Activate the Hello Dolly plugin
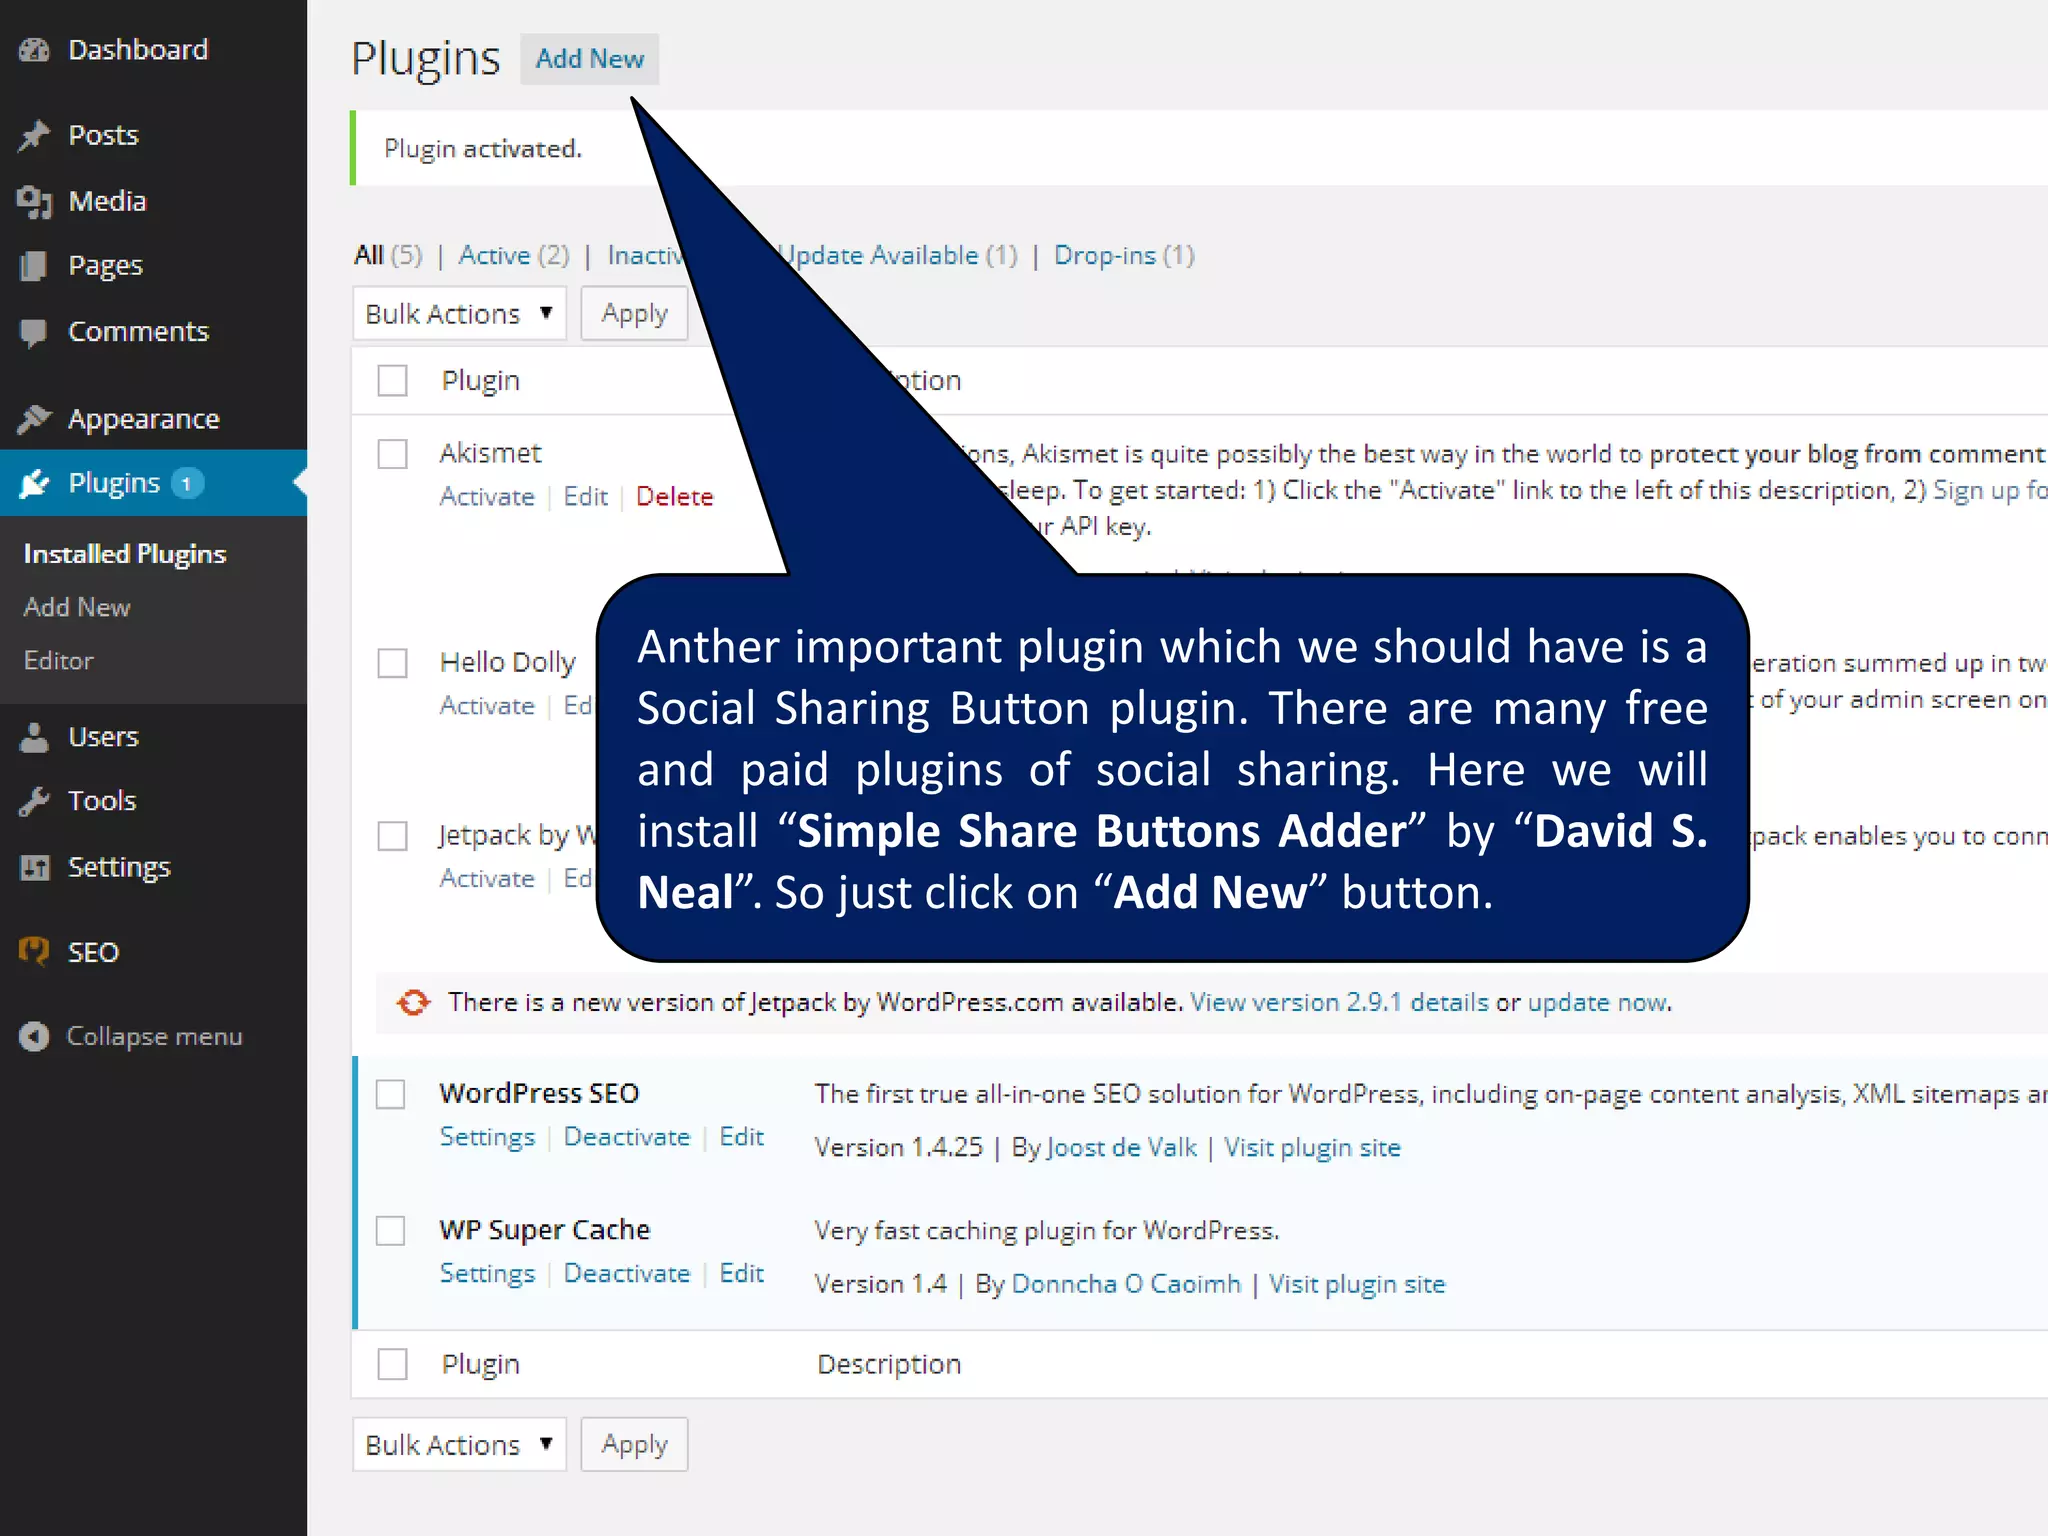The image size is (2048, 1536). pyautogui.click(x=487, y=706)
